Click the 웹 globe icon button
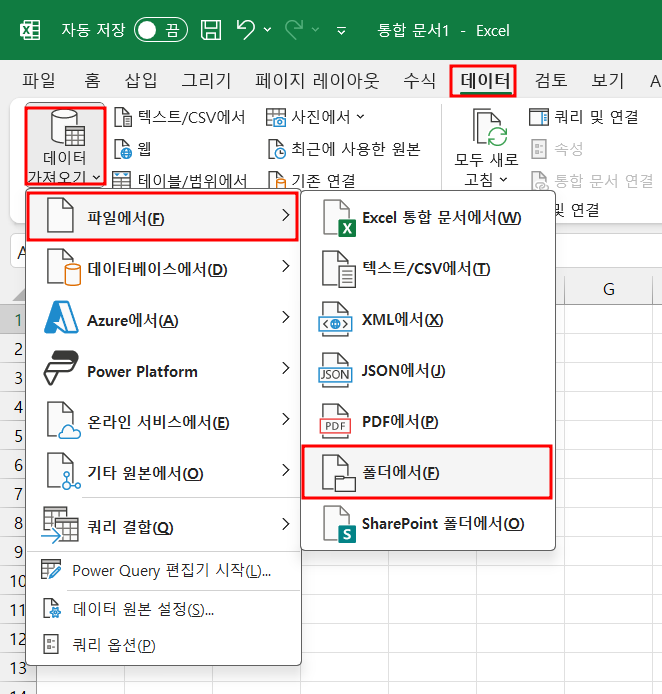This screenshot has height=694, width=662. click(x=132, y=149)
